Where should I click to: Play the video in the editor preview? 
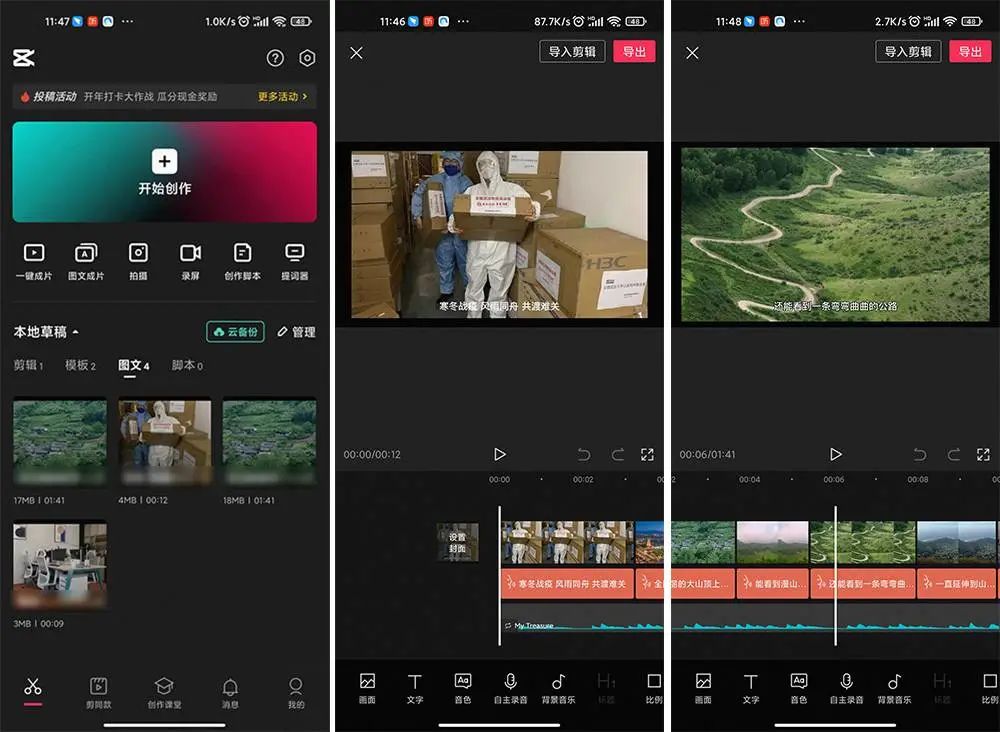(500, 454)
